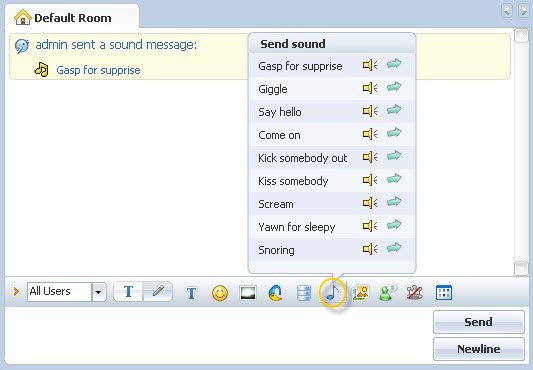Screen dimensions: 533x370
Task: Preview the Kick somebody out sound
Action: tap(370, 157)
